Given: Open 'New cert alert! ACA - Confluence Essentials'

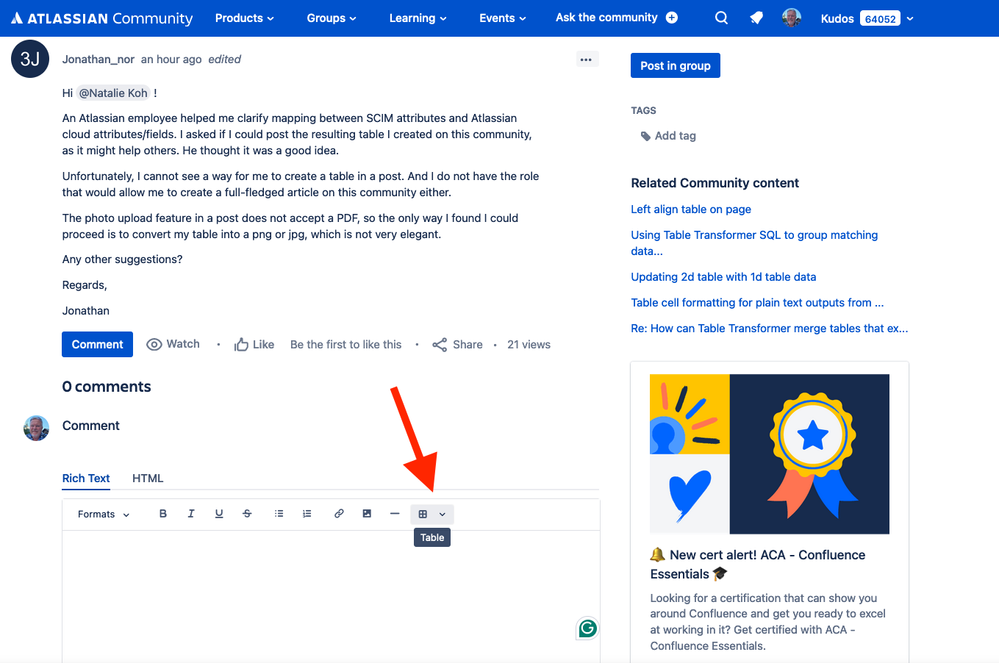Looking at the screenshot, I should [x=758, y=564].
